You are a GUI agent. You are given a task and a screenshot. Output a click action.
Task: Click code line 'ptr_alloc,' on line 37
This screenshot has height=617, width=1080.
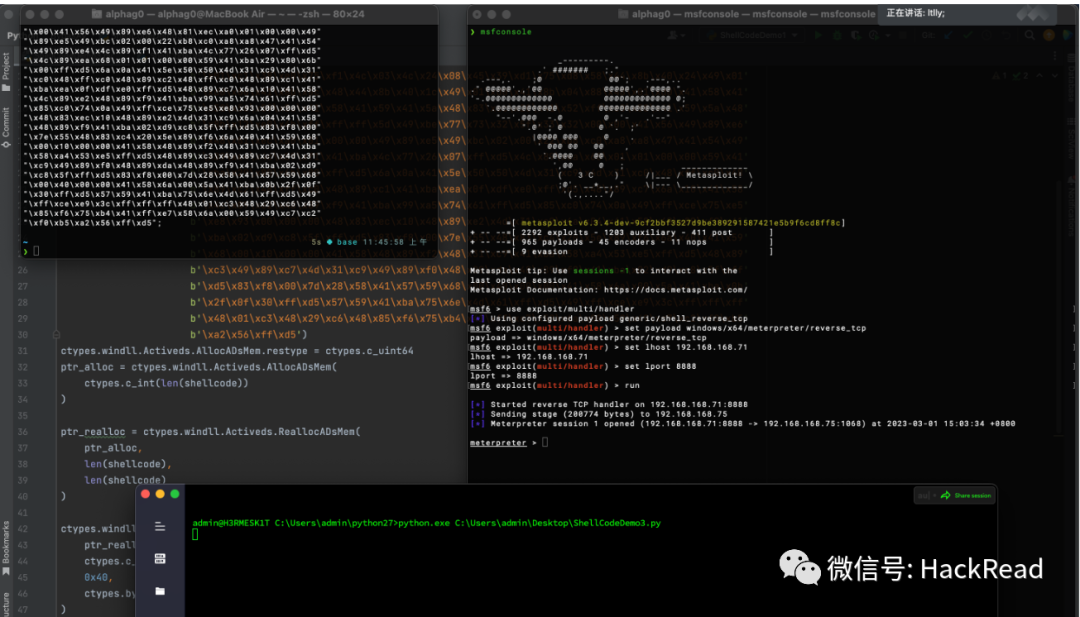(x=113, y=448)
